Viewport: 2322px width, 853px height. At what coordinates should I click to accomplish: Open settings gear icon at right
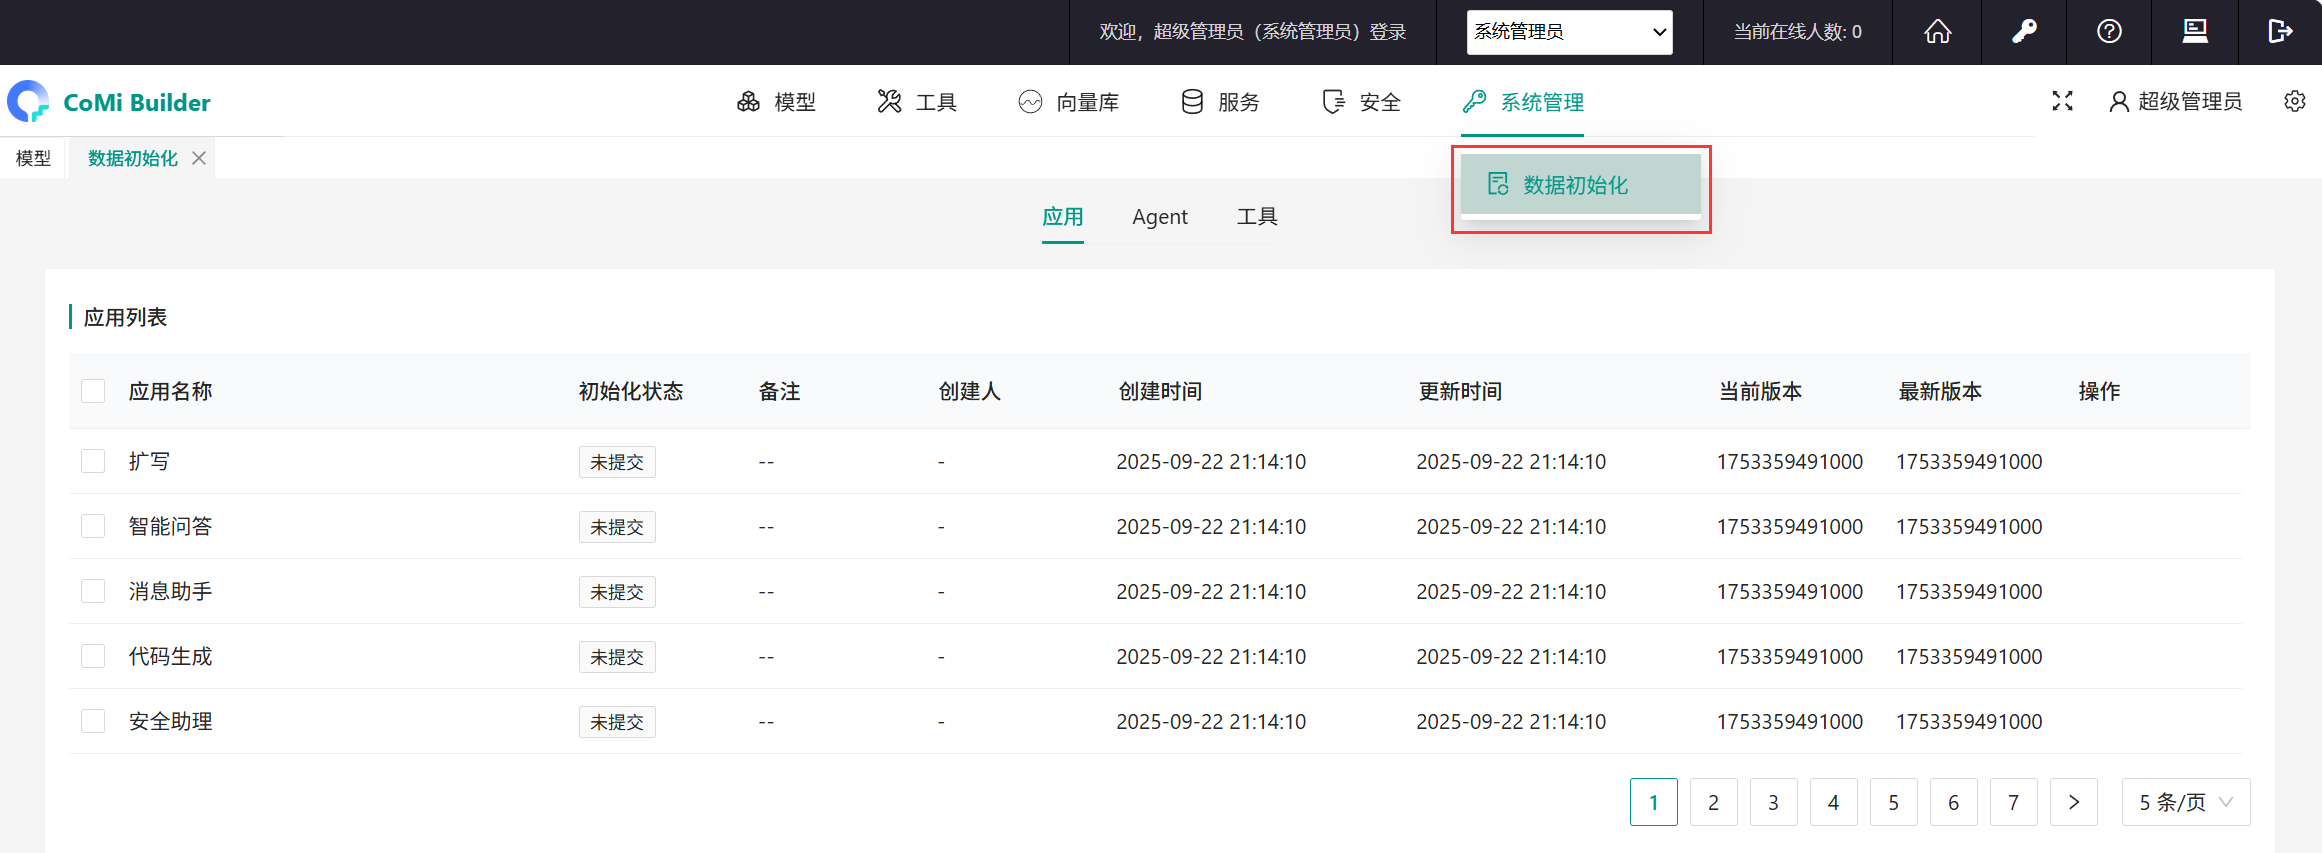tap(2295, 101)
